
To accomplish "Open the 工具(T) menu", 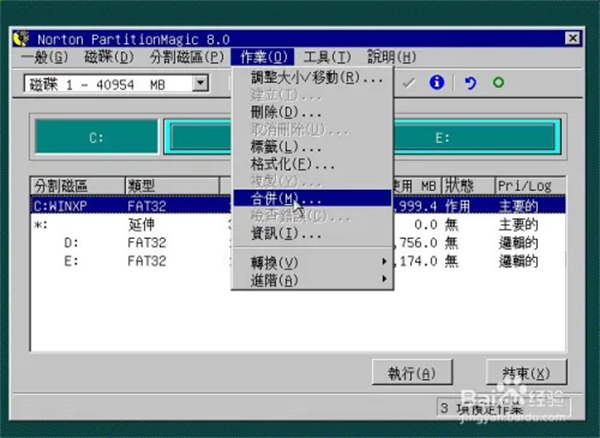I will pyautogui.click(x=327, y=57).
